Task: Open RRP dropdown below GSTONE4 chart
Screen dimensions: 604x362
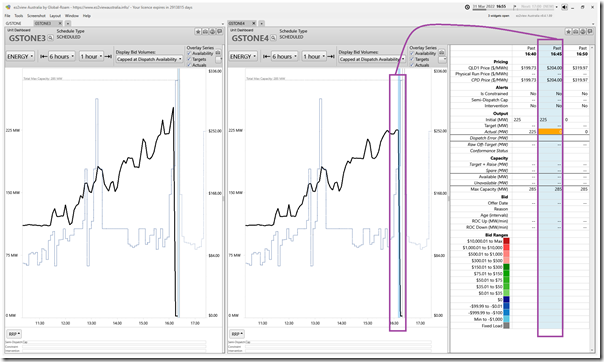Action: (237, 334)
